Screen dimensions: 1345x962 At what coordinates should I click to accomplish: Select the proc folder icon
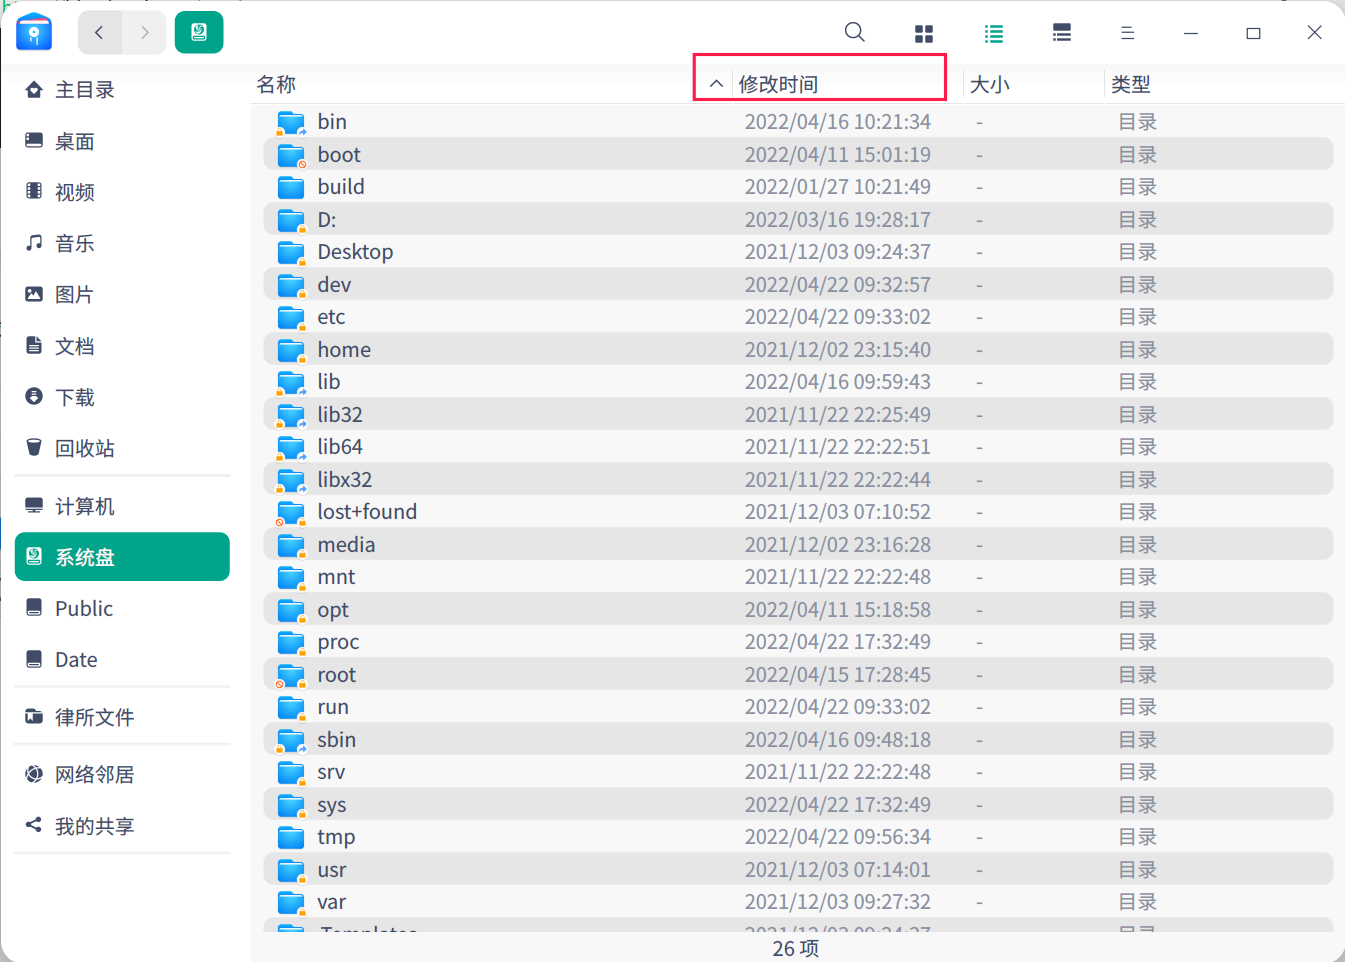291,642
